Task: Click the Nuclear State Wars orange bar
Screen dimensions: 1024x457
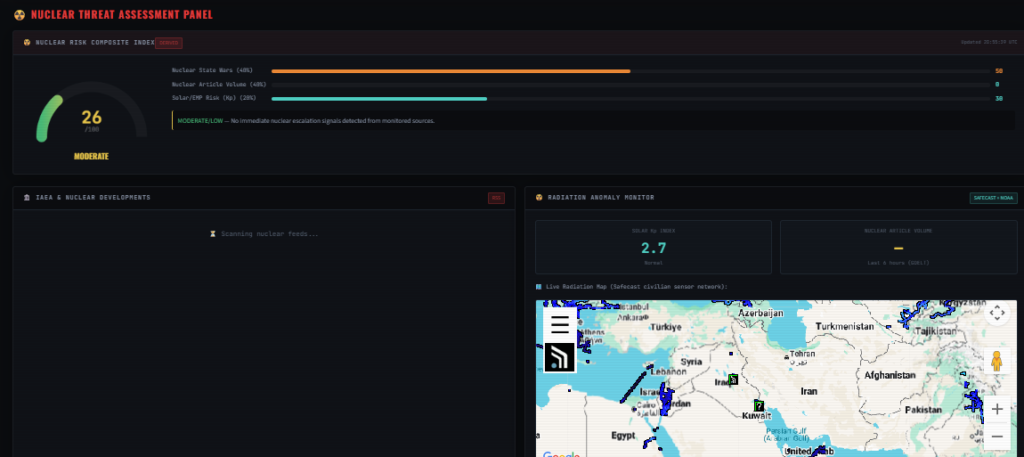Action: pos(450,71)
